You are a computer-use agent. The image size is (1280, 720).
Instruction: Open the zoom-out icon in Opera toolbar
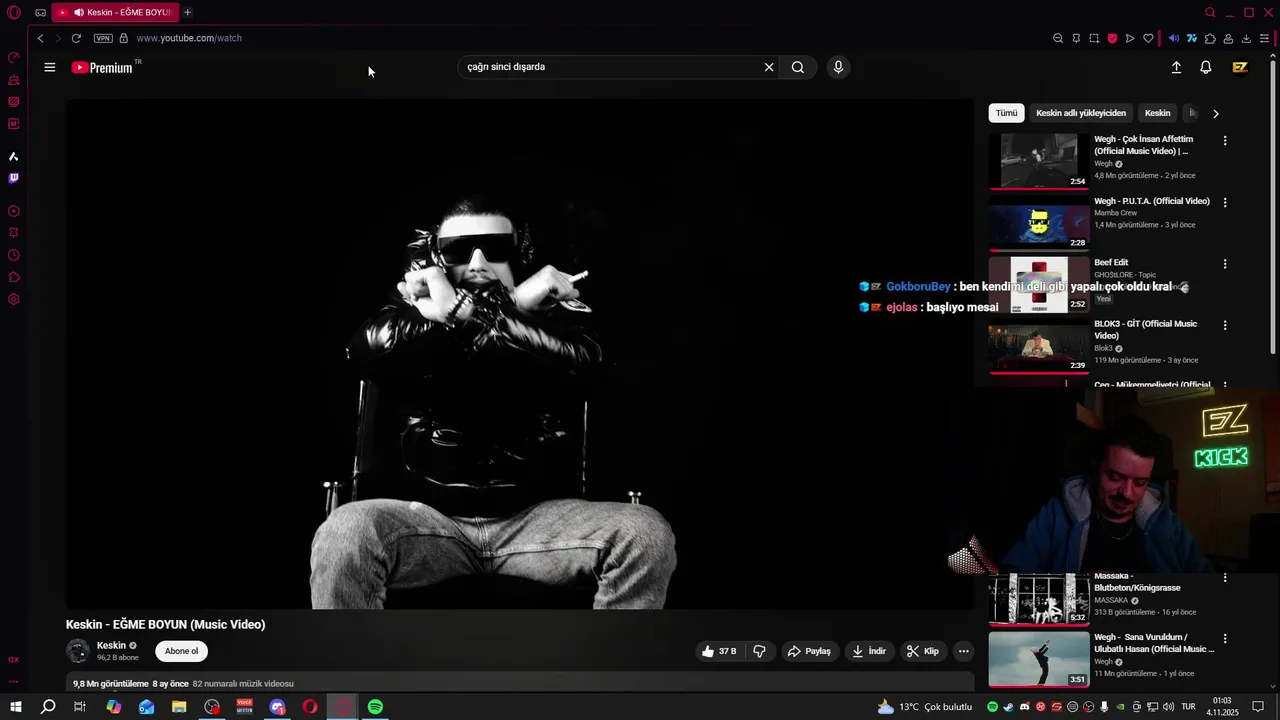point(1058,38)
